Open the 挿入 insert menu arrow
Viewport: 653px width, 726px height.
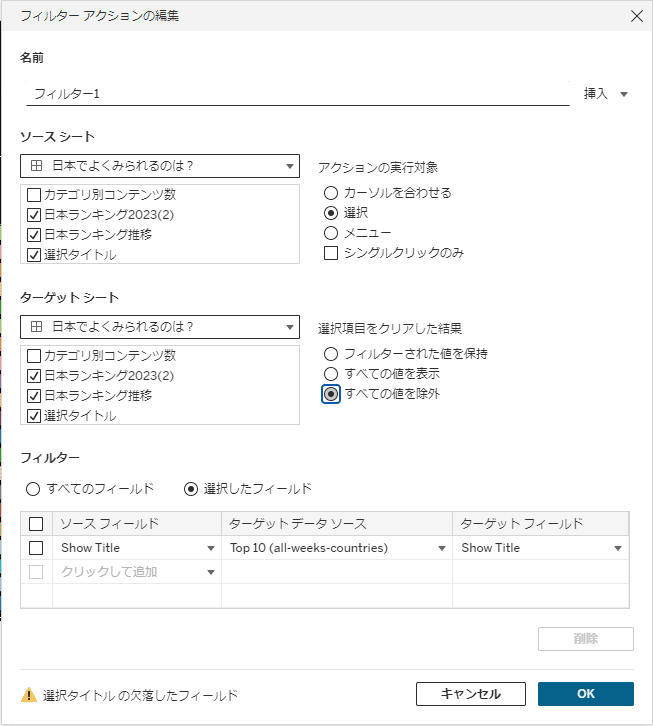pyautogui.click(x=624, y=94)
